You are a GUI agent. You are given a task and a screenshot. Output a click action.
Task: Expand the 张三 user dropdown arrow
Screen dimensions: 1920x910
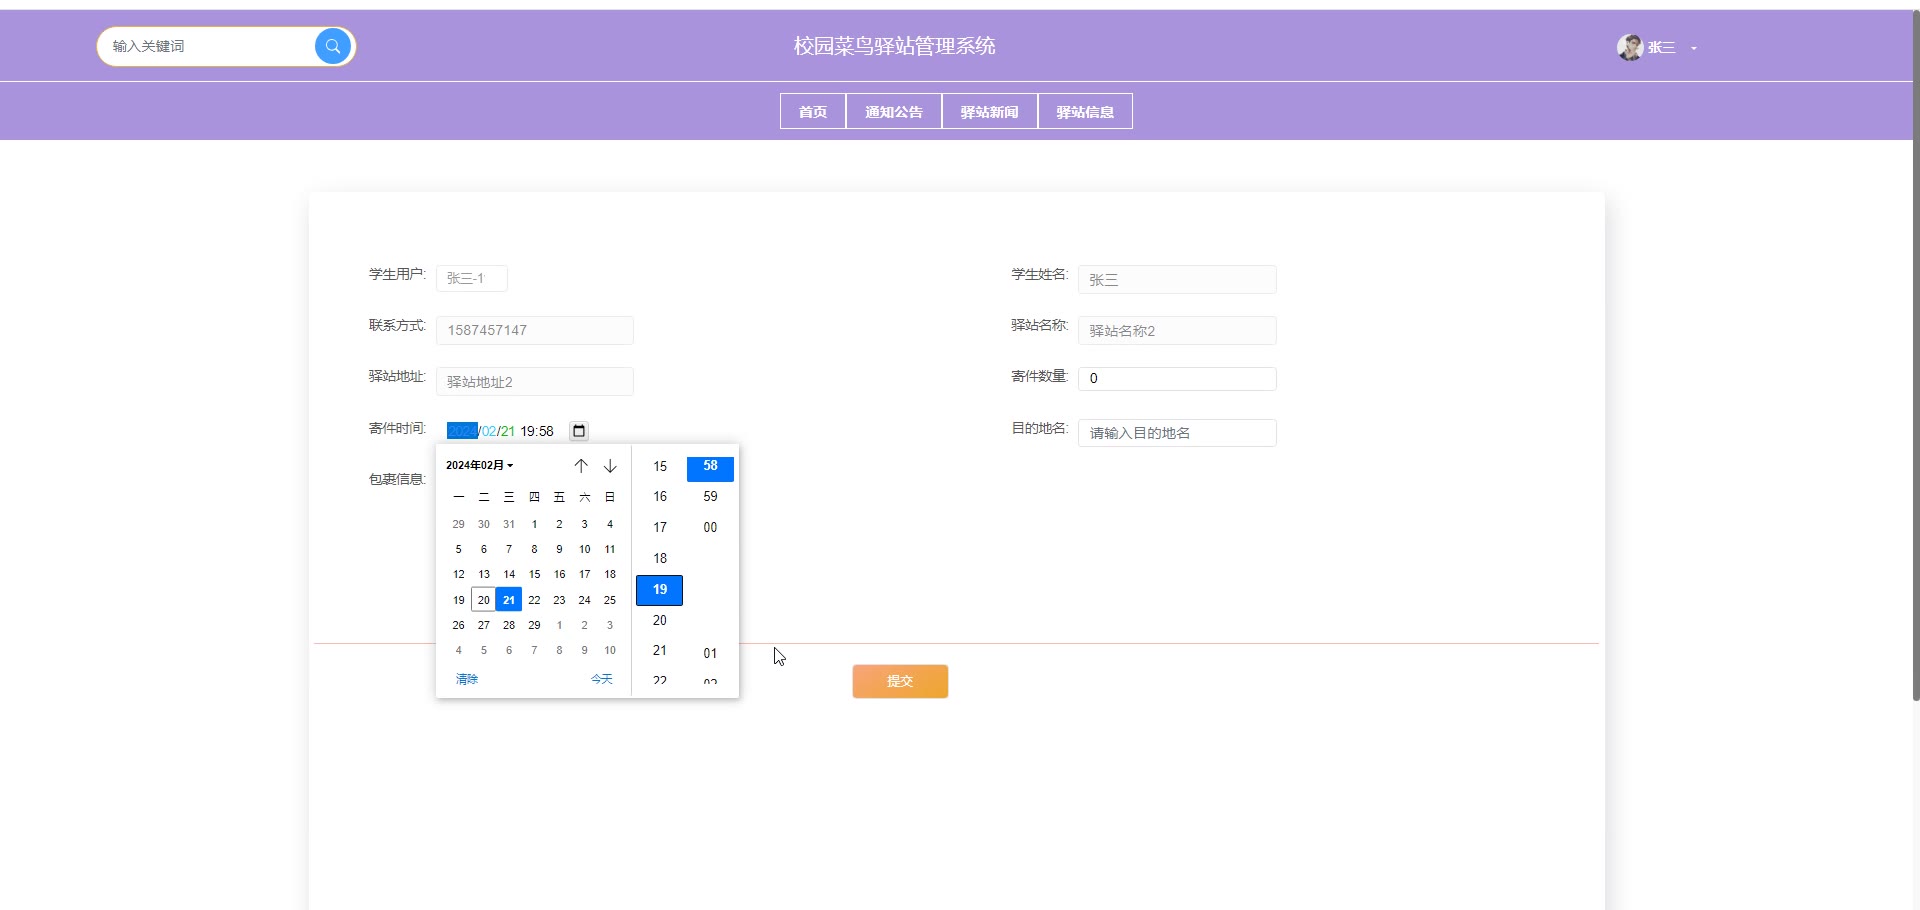tap(1693, 48)
